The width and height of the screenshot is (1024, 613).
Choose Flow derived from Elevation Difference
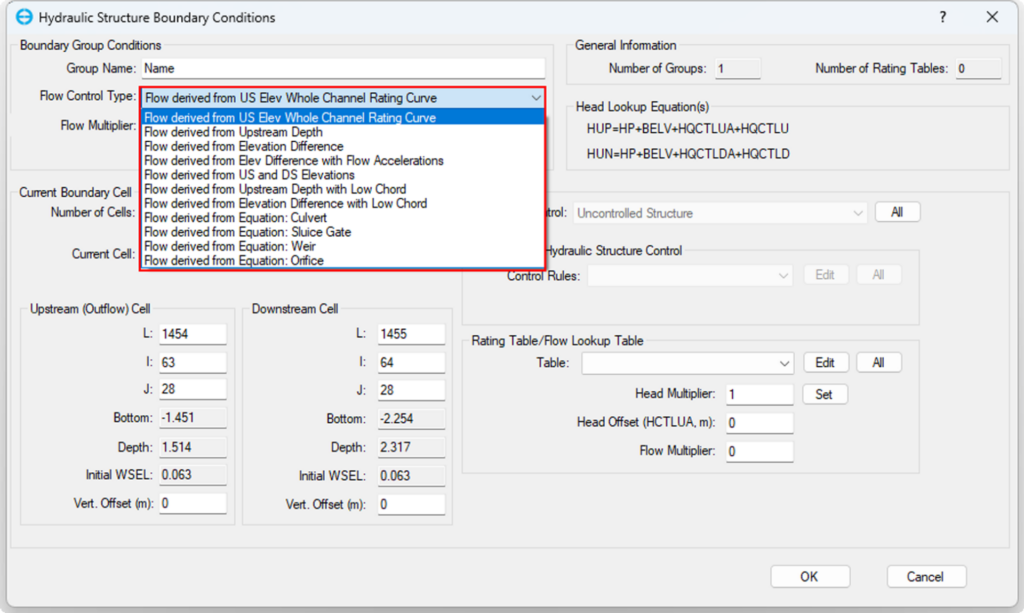pos(243,146)
